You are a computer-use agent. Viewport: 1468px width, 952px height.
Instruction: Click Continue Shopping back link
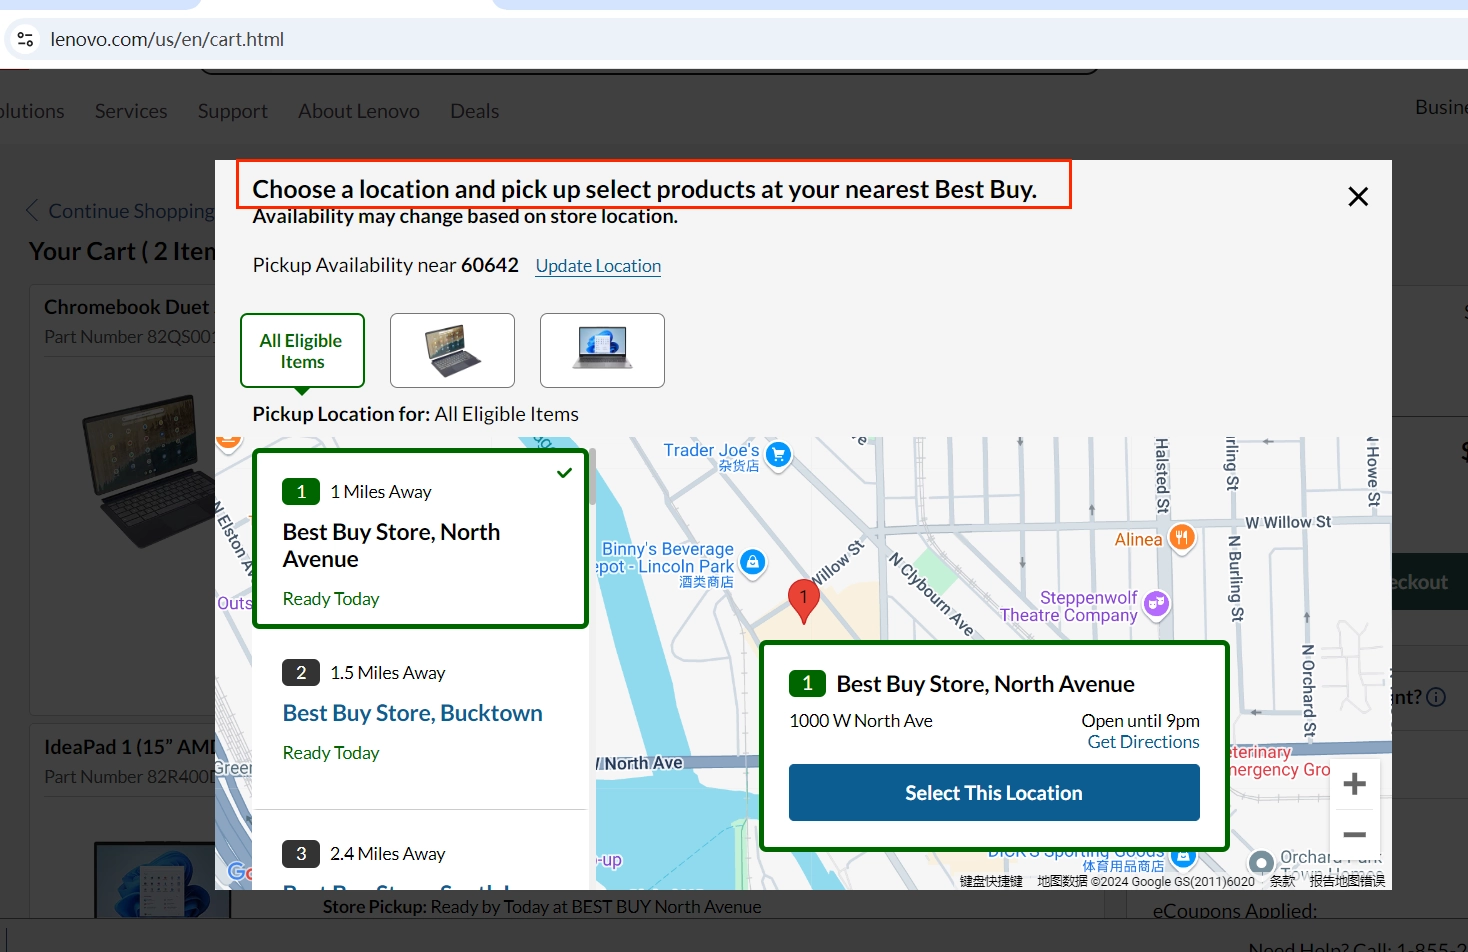[x=131, y=211]
